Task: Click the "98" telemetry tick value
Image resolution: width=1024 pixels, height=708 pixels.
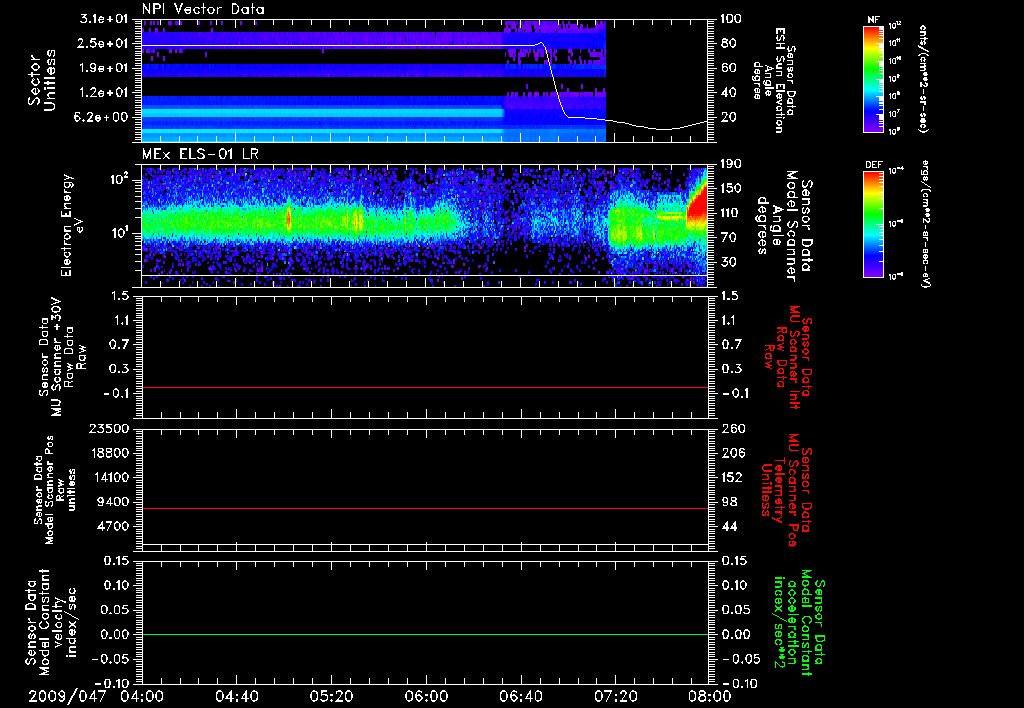Action: 729,502
